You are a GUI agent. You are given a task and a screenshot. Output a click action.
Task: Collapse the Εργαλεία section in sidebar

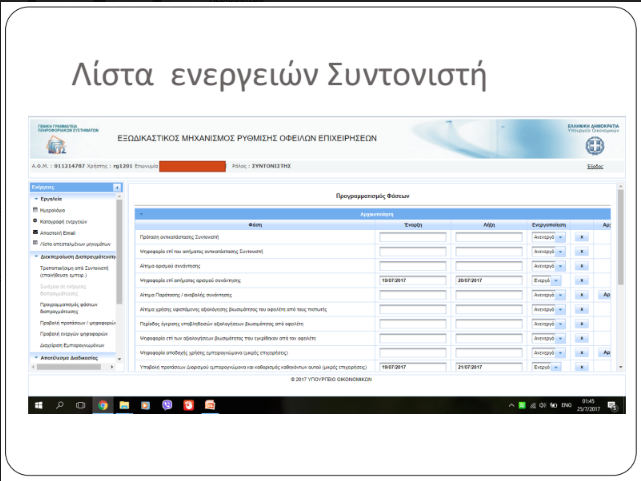pos(37,199)
